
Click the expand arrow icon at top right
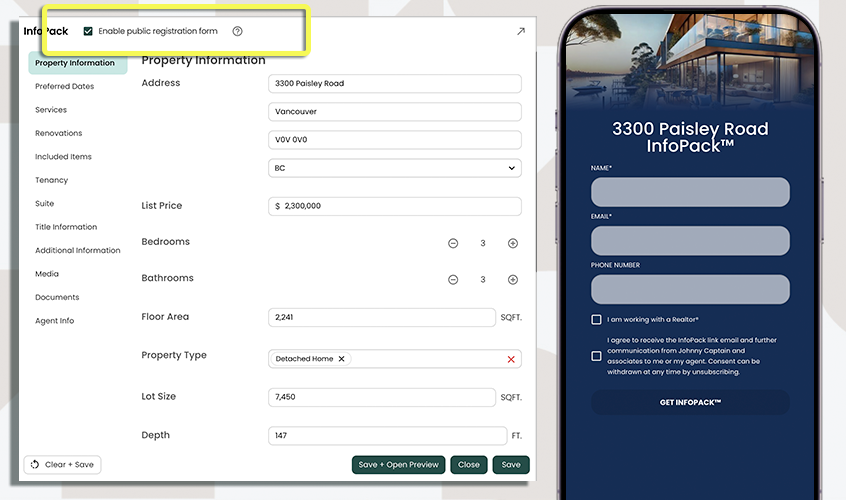[x=520, y=31]
